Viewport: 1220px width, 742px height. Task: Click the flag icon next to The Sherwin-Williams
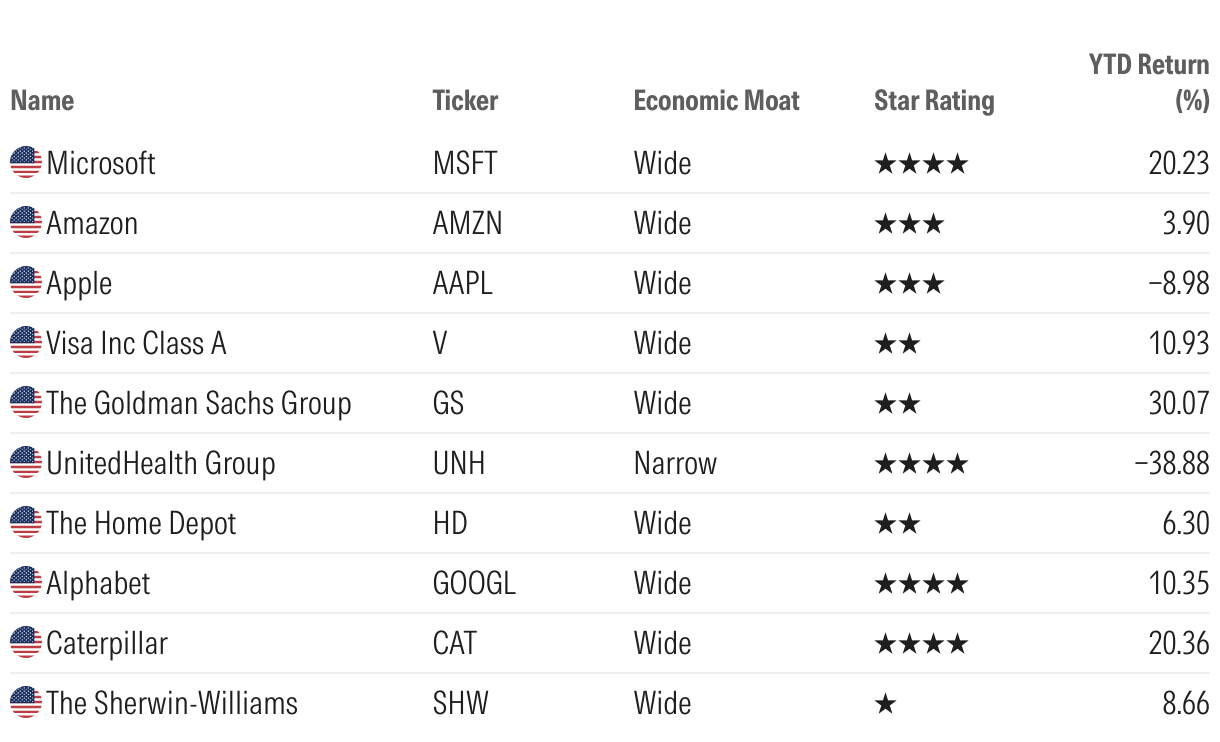click(26, 702)
